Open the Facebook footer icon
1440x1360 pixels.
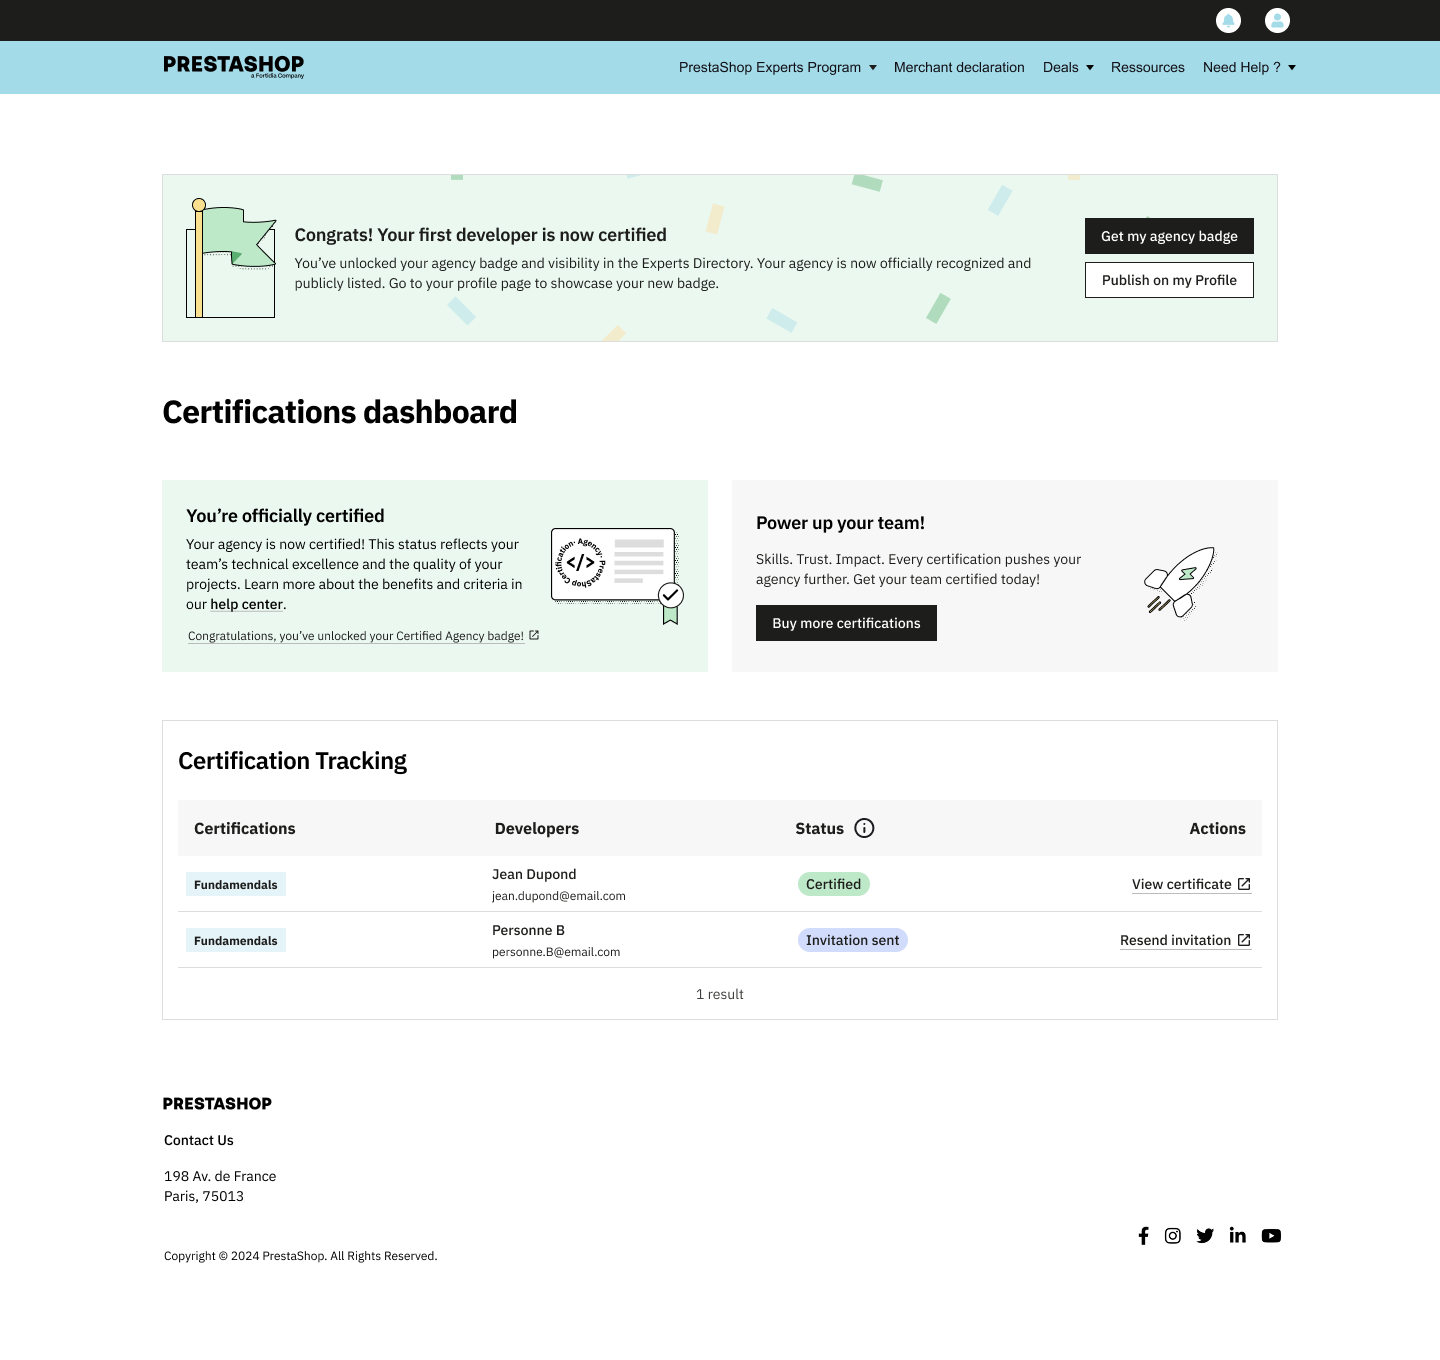pos(1143,1236)
